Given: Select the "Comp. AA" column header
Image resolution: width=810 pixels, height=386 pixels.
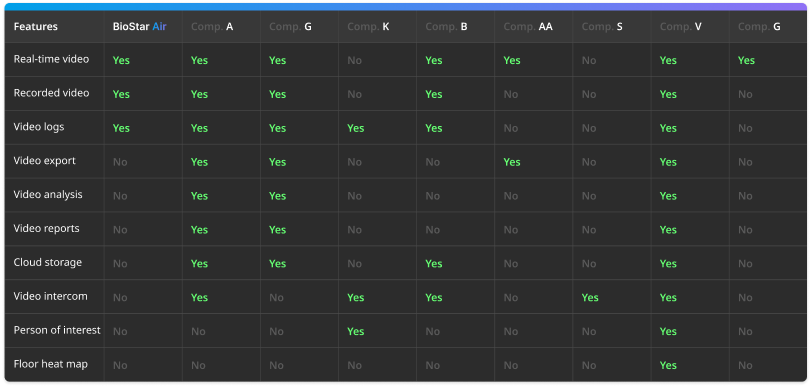Looking at the screenshot, I should coord(528,26).
